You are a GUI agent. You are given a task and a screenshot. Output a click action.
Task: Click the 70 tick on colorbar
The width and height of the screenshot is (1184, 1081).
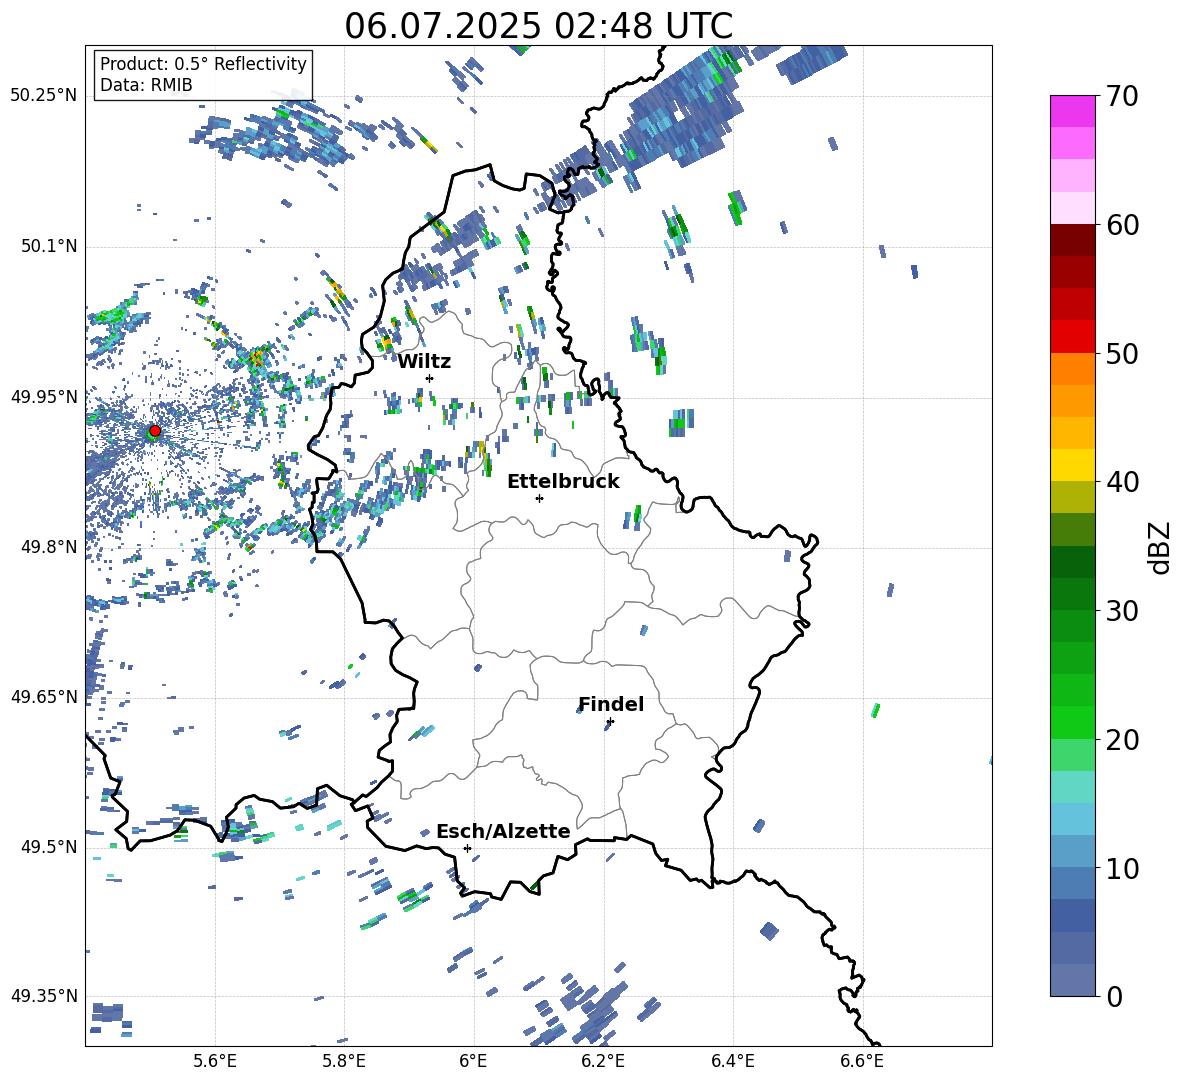pyautogui.click(x=1122, y=96)
